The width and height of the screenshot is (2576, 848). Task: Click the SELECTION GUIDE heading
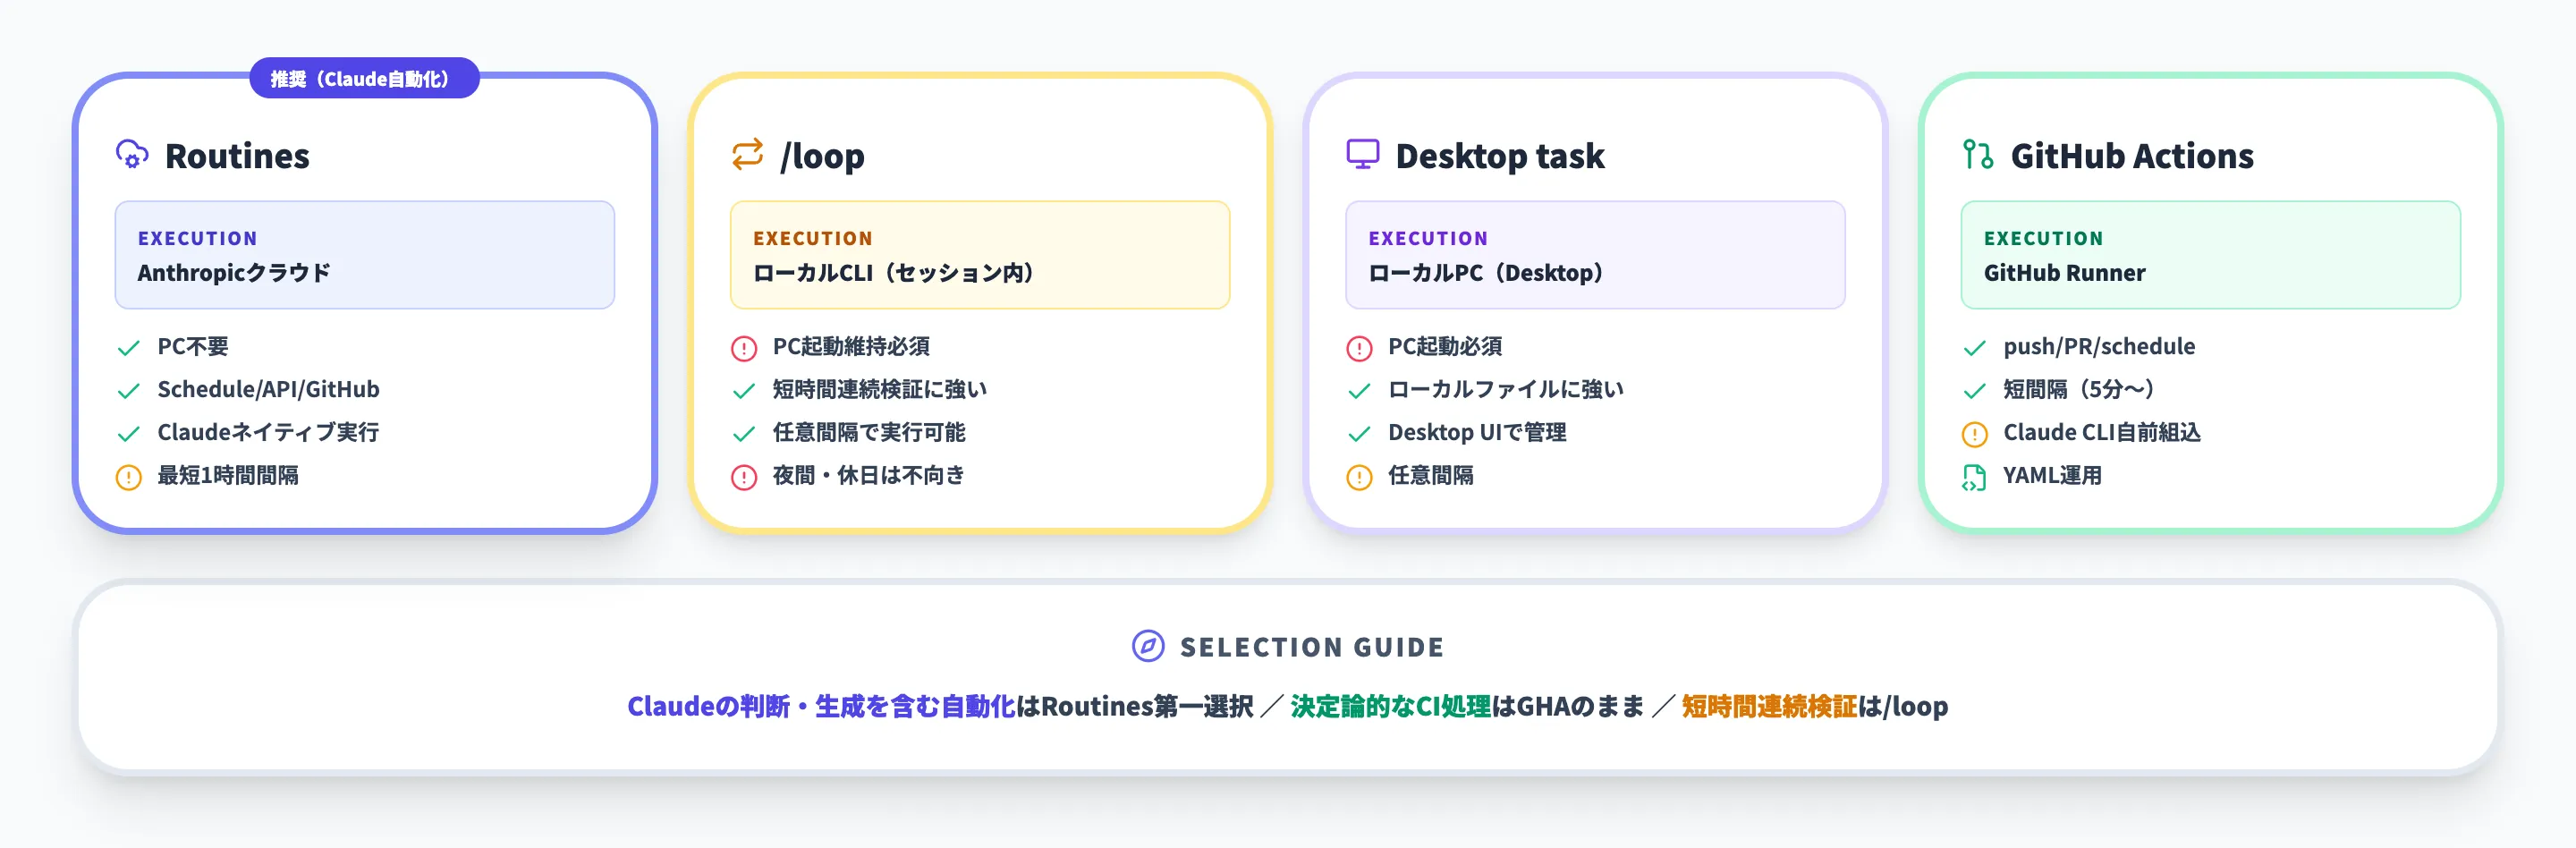click(x=1312, y=648)
